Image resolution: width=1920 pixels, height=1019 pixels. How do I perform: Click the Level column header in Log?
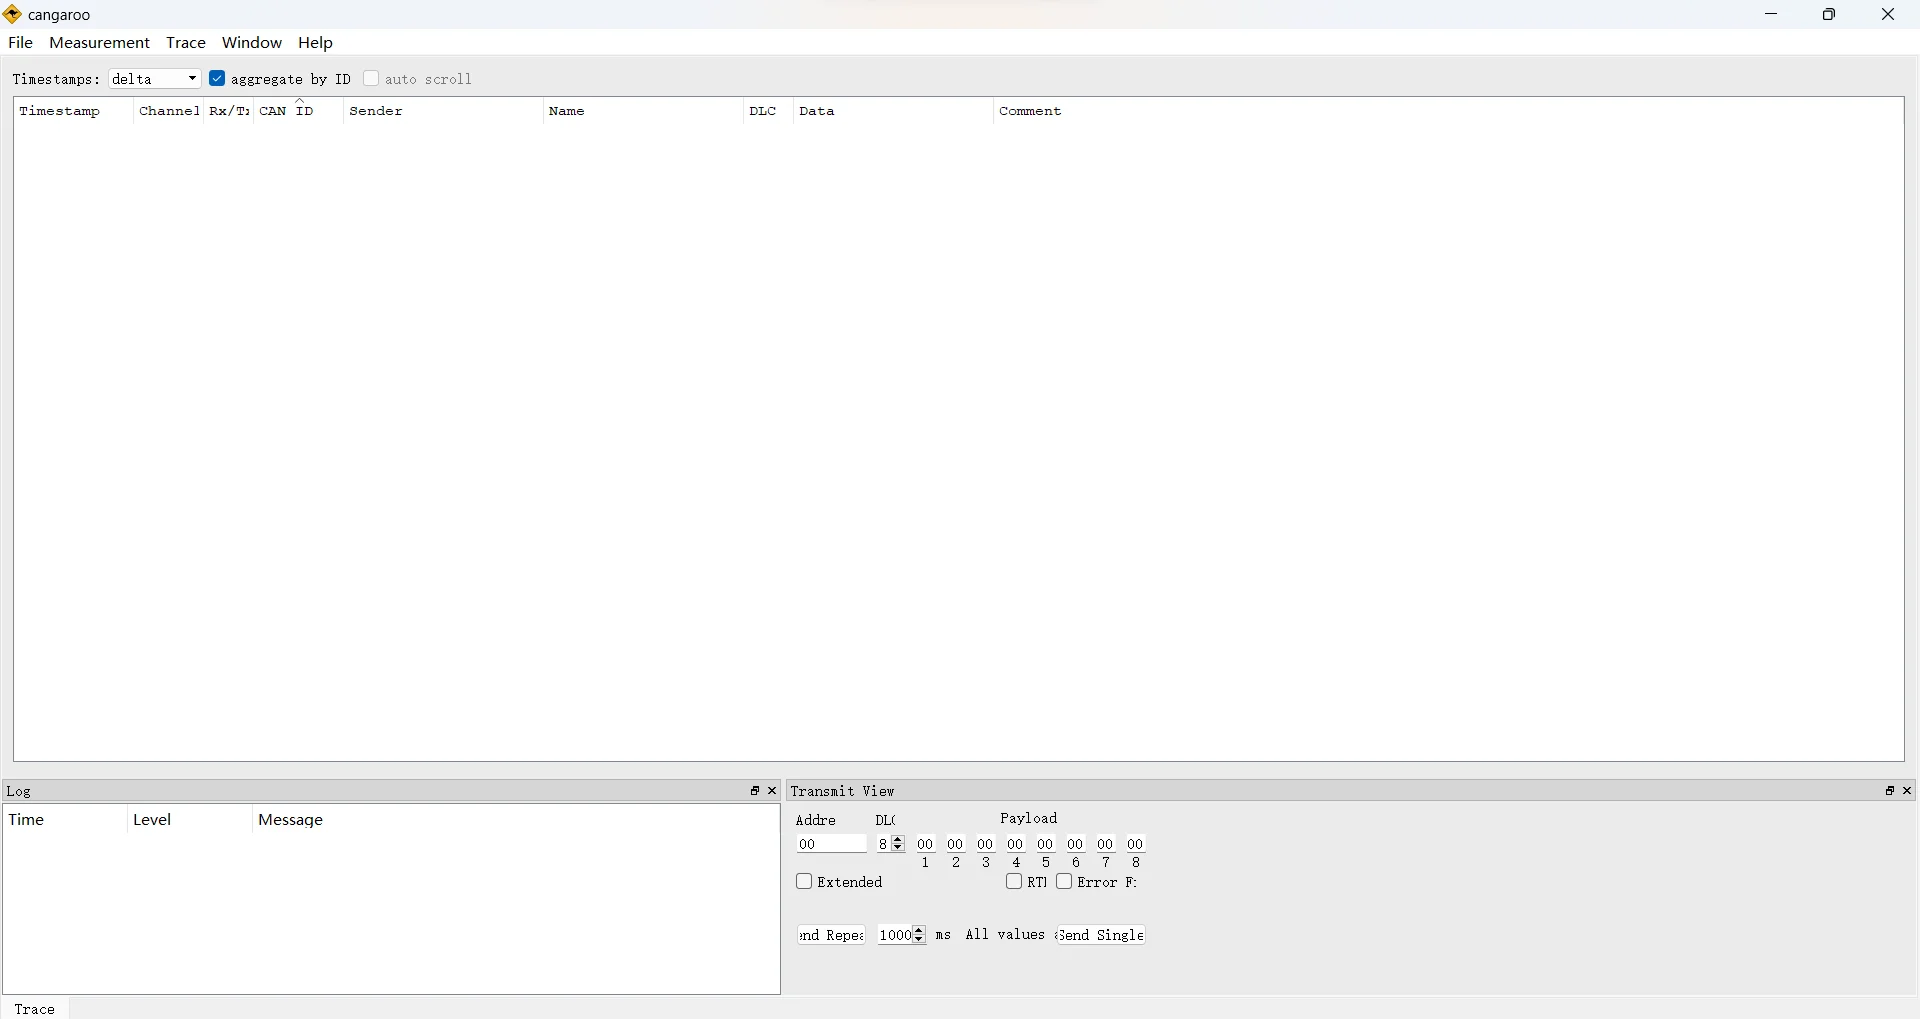[190, 820]
